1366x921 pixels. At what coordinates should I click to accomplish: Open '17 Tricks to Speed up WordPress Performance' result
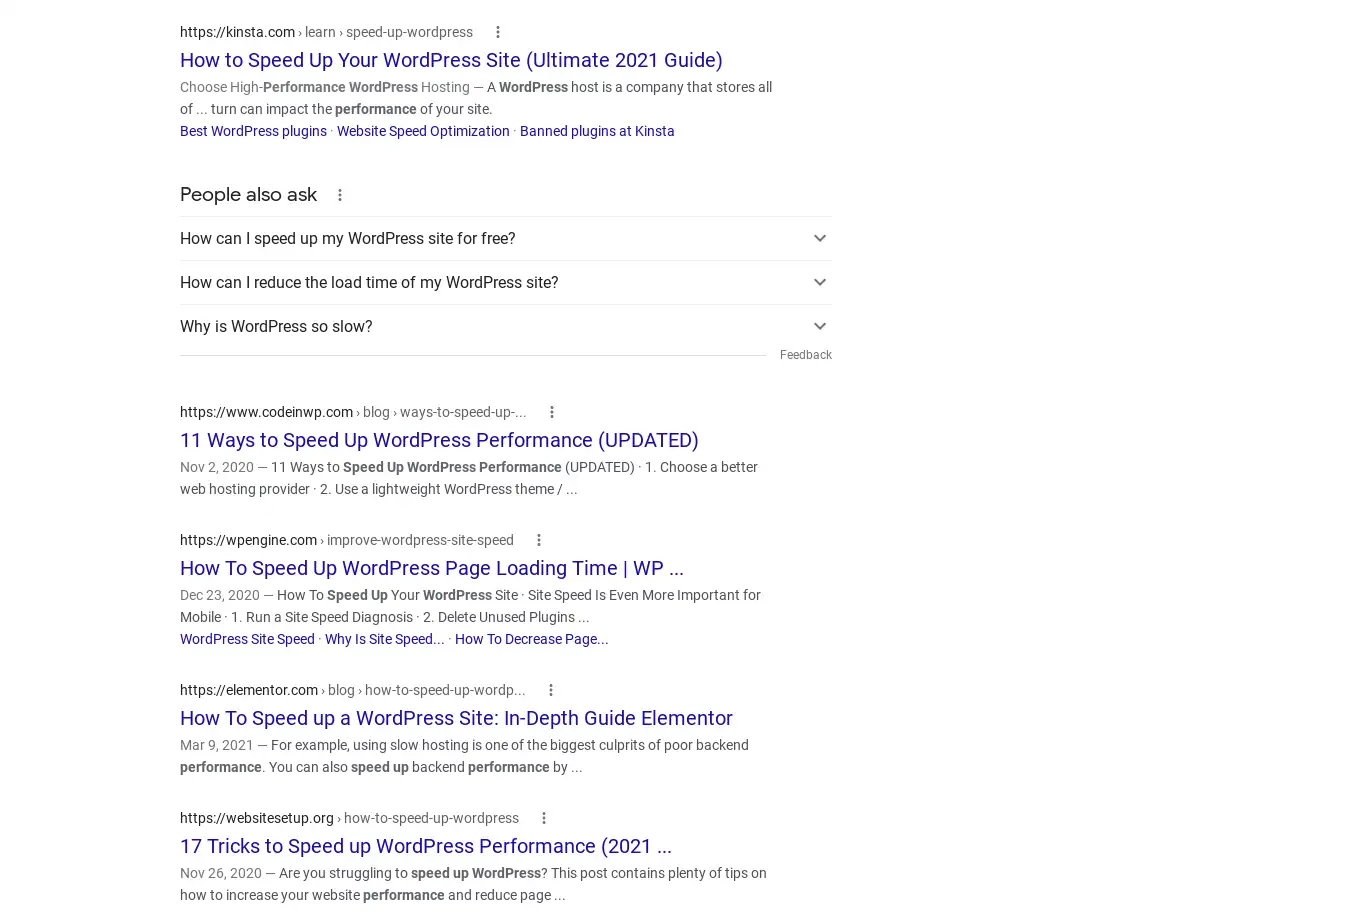click(x=426, y=846)
